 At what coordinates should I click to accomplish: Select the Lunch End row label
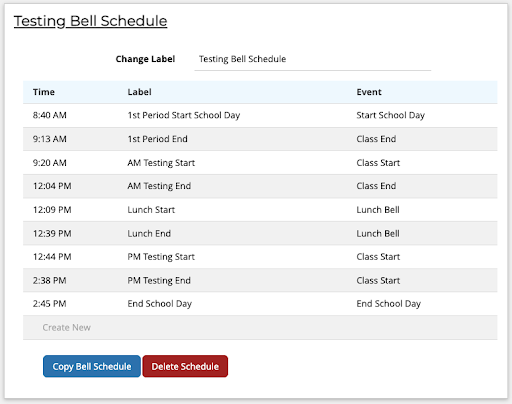tap(149, 233)
